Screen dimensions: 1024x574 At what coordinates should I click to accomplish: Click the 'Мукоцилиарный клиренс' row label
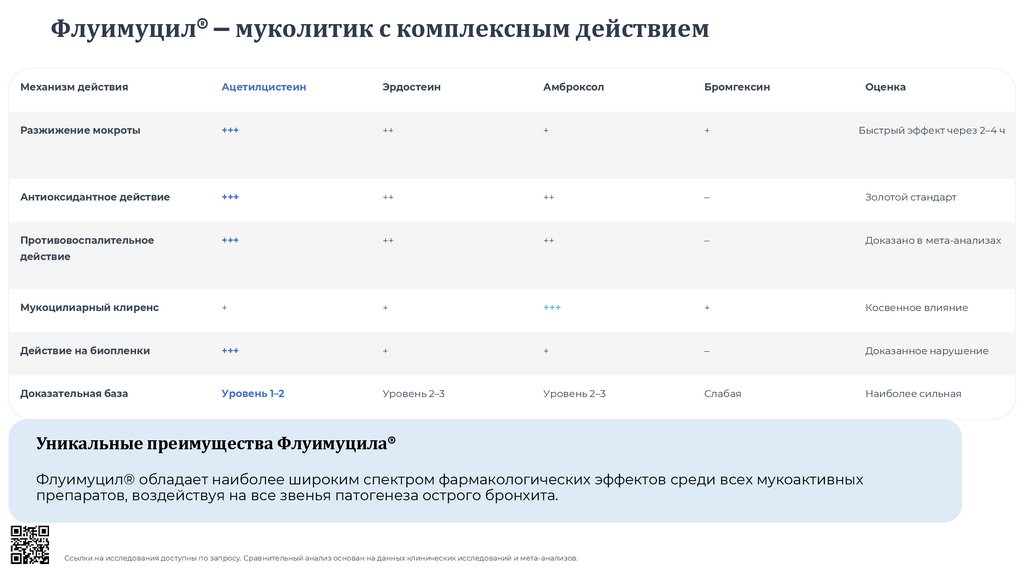point(89,307)
